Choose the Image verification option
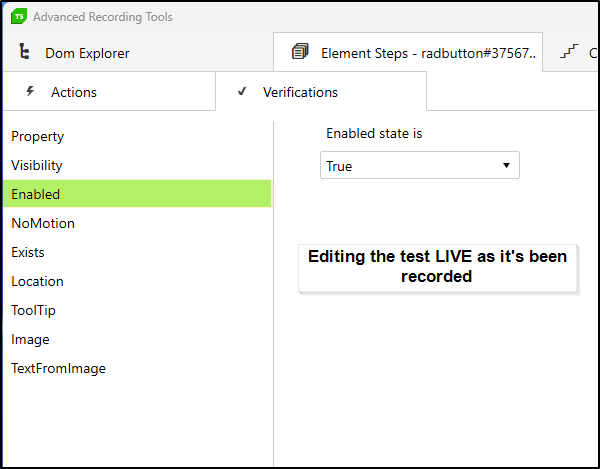The image size is (600, 469). [30, 339]
